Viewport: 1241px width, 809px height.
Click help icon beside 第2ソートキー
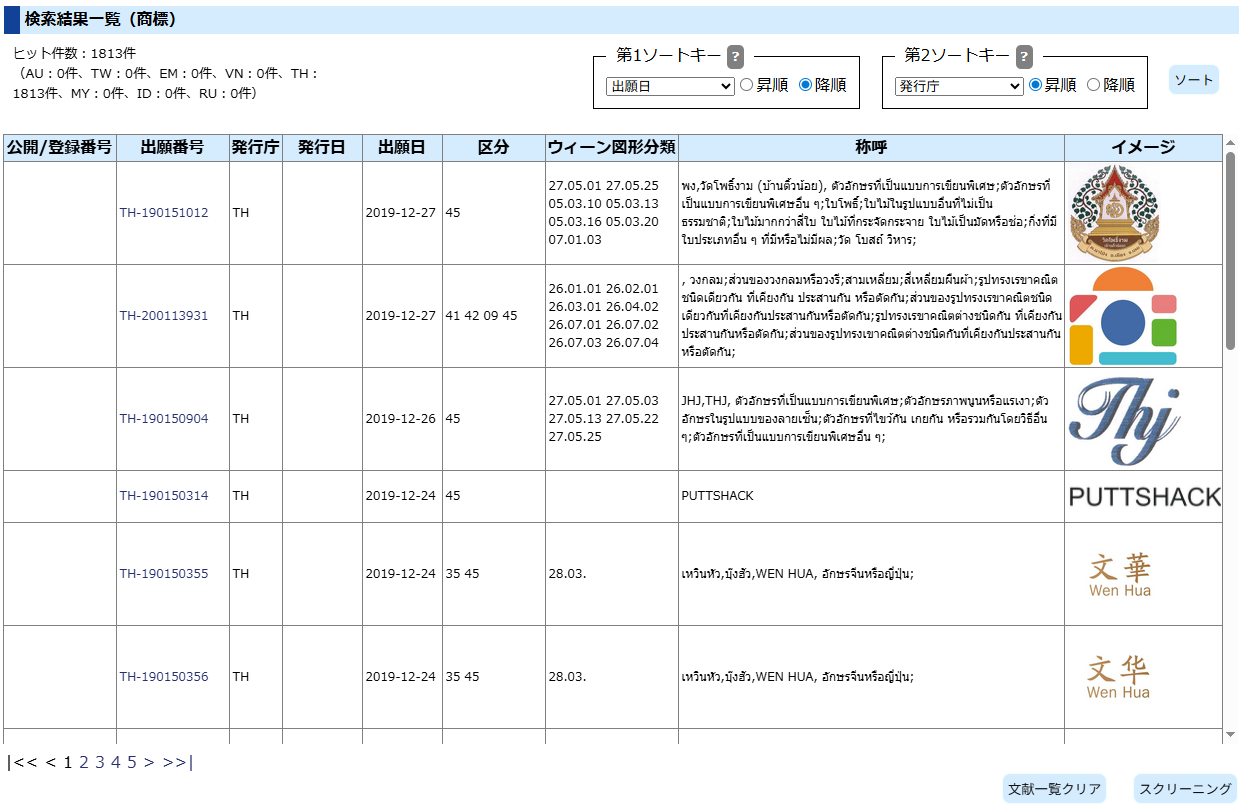click(x=1024, y=56)
